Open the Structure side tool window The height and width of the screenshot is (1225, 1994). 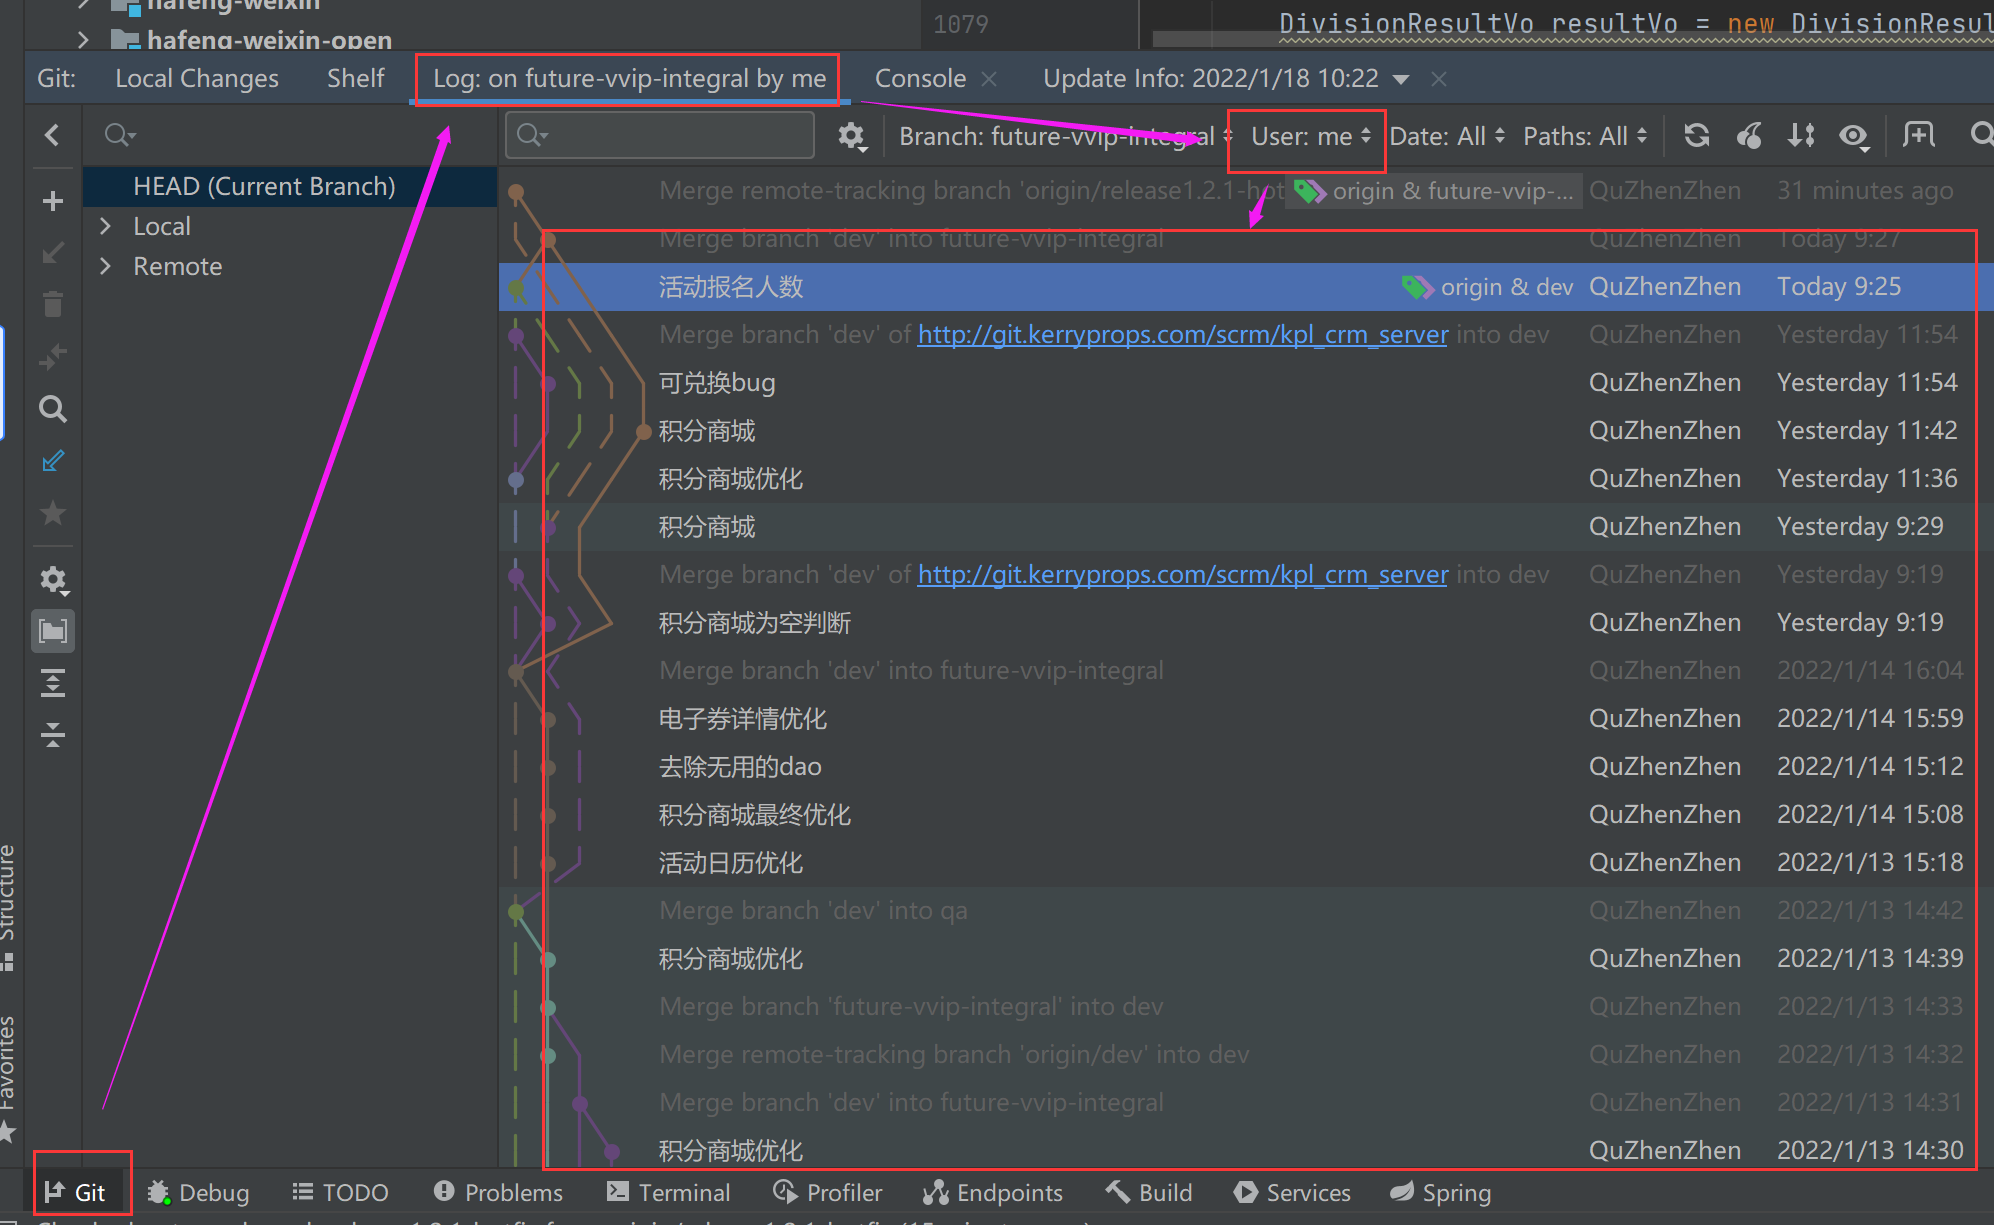(x=8, y=906)
